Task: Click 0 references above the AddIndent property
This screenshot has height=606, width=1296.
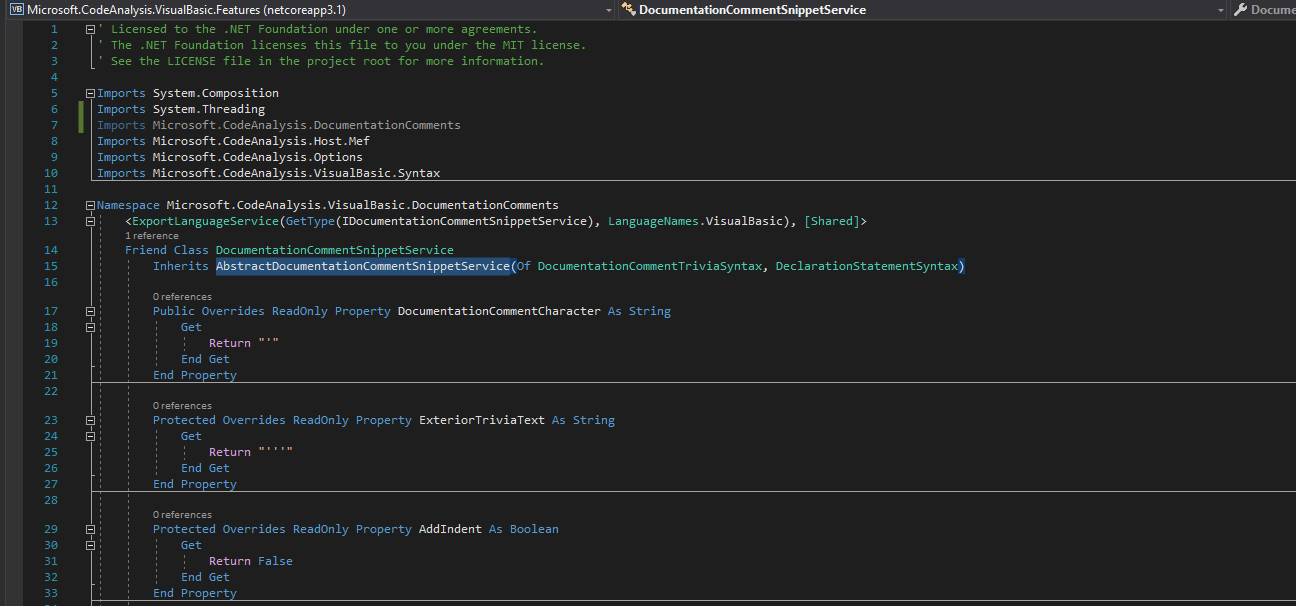Action: point(181,514)
